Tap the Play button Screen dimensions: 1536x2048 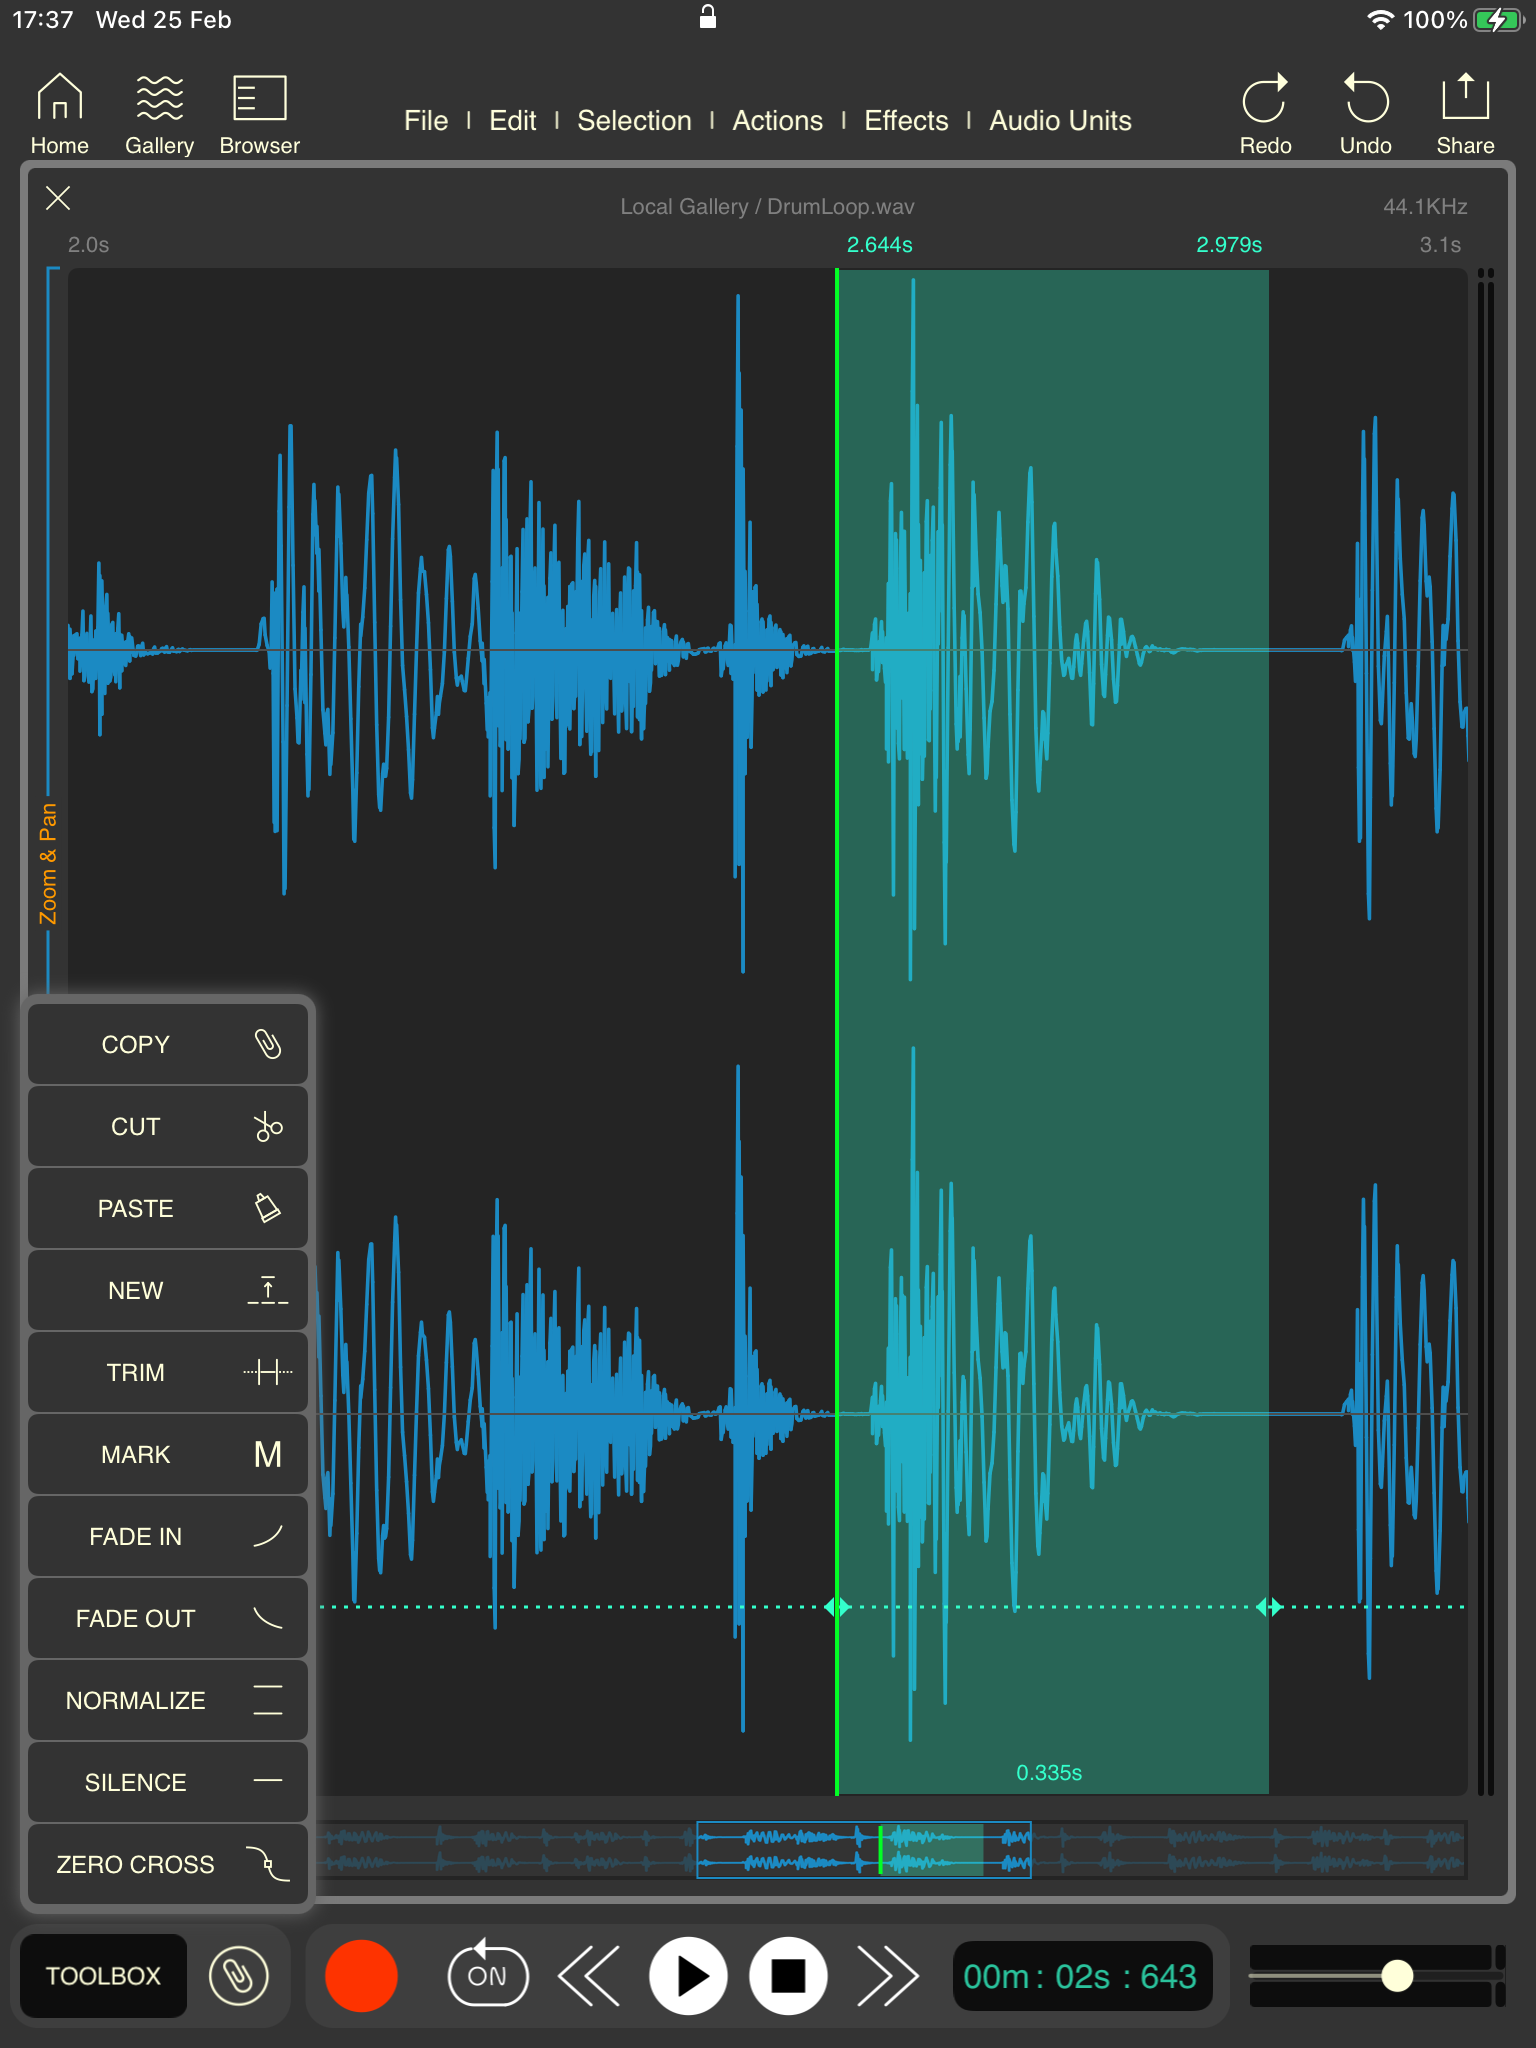tap(688, 1975)
